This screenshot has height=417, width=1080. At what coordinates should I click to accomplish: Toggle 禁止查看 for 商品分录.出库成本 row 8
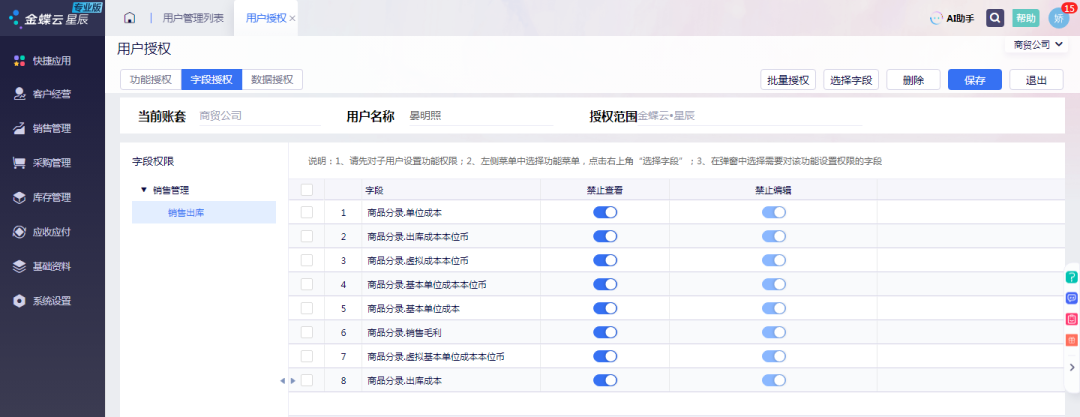[x=605, y=380]
